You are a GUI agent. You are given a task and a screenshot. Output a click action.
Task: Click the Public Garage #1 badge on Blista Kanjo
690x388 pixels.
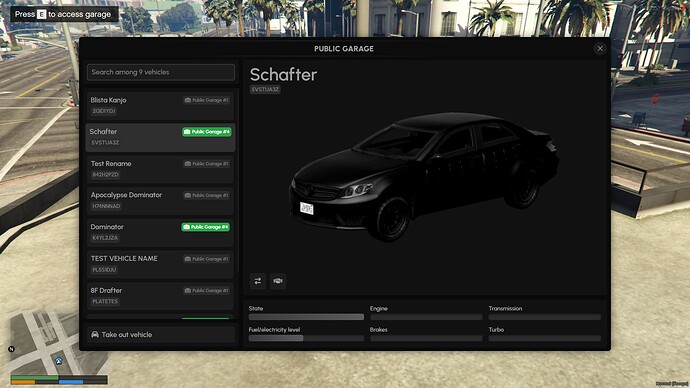click(207, 100)
